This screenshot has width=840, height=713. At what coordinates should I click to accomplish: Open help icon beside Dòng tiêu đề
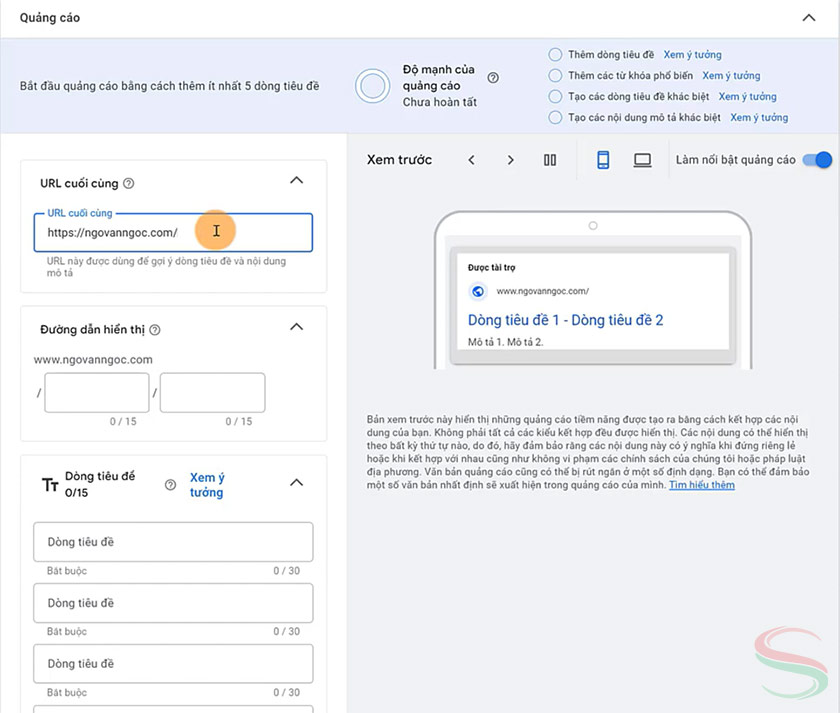pos(170,485)
